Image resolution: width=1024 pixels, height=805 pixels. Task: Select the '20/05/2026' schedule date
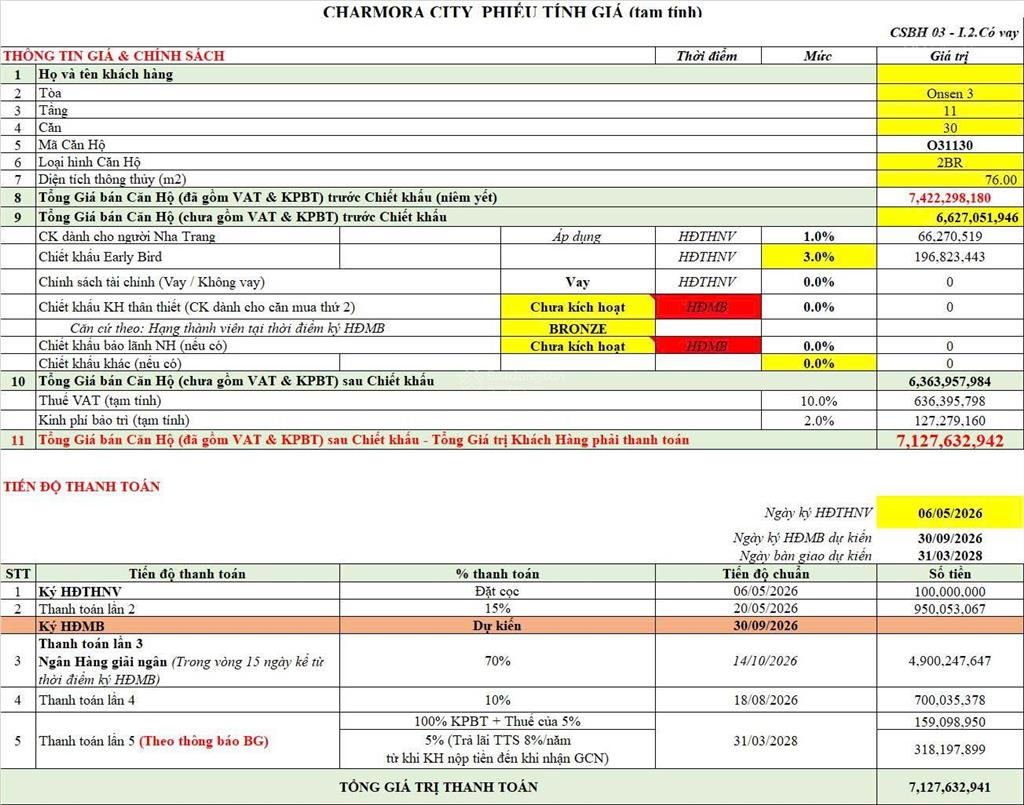tap(765, 608)
